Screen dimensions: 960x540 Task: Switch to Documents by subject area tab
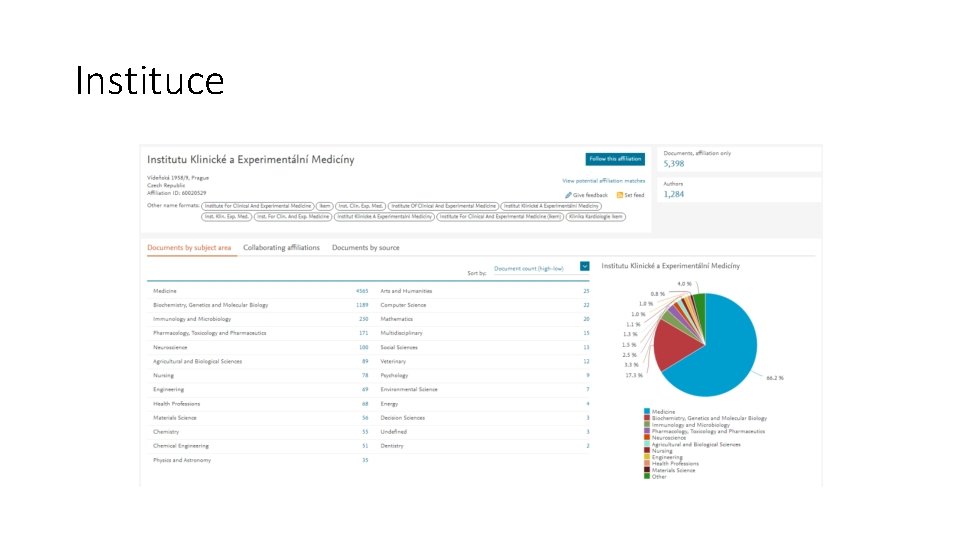coord(189,248)
